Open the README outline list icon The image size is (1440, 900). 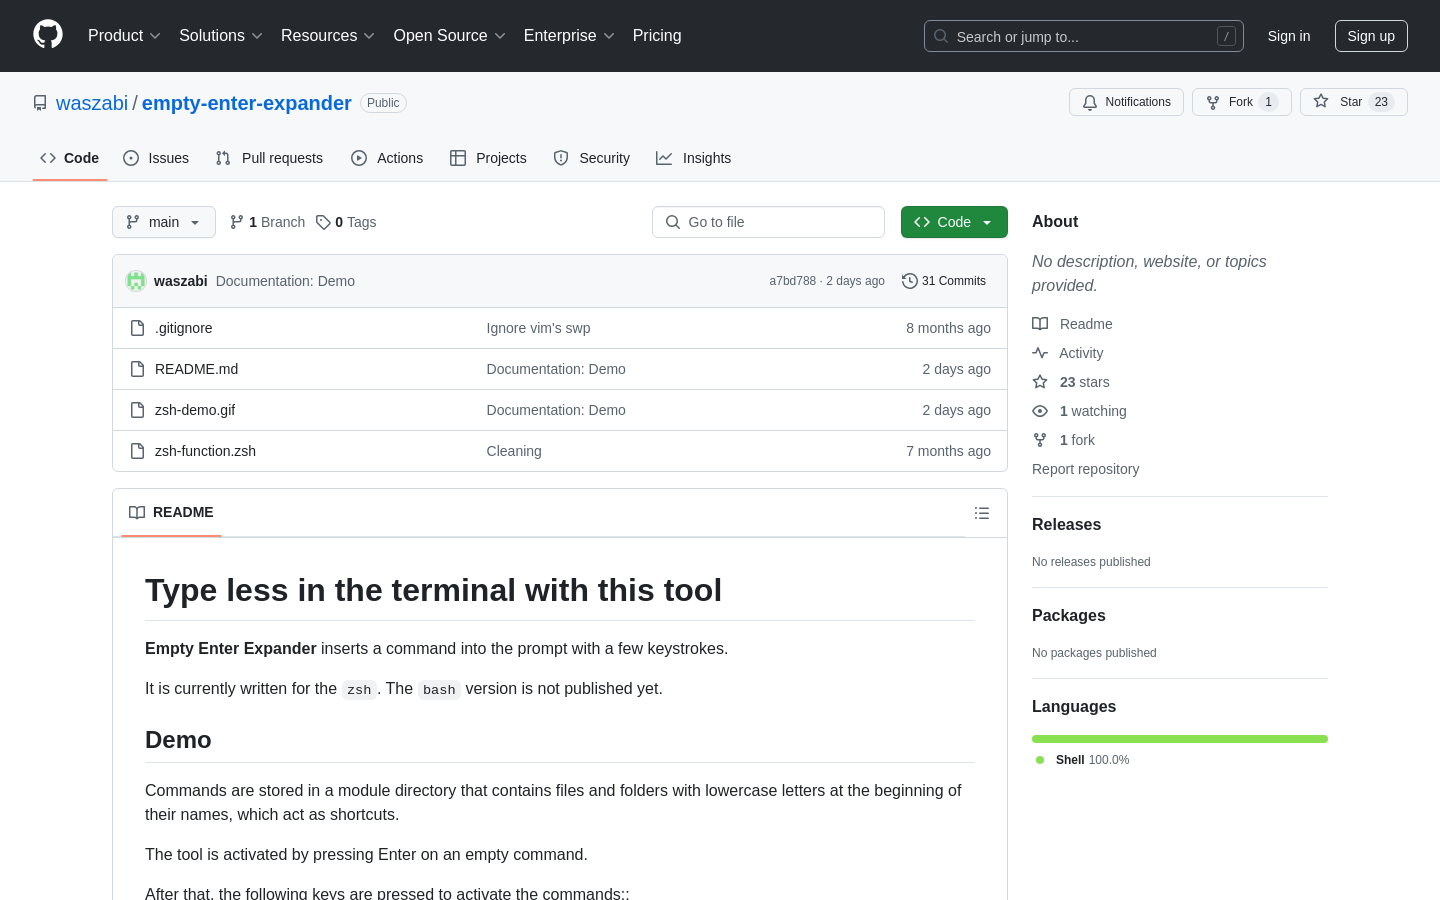982,513
